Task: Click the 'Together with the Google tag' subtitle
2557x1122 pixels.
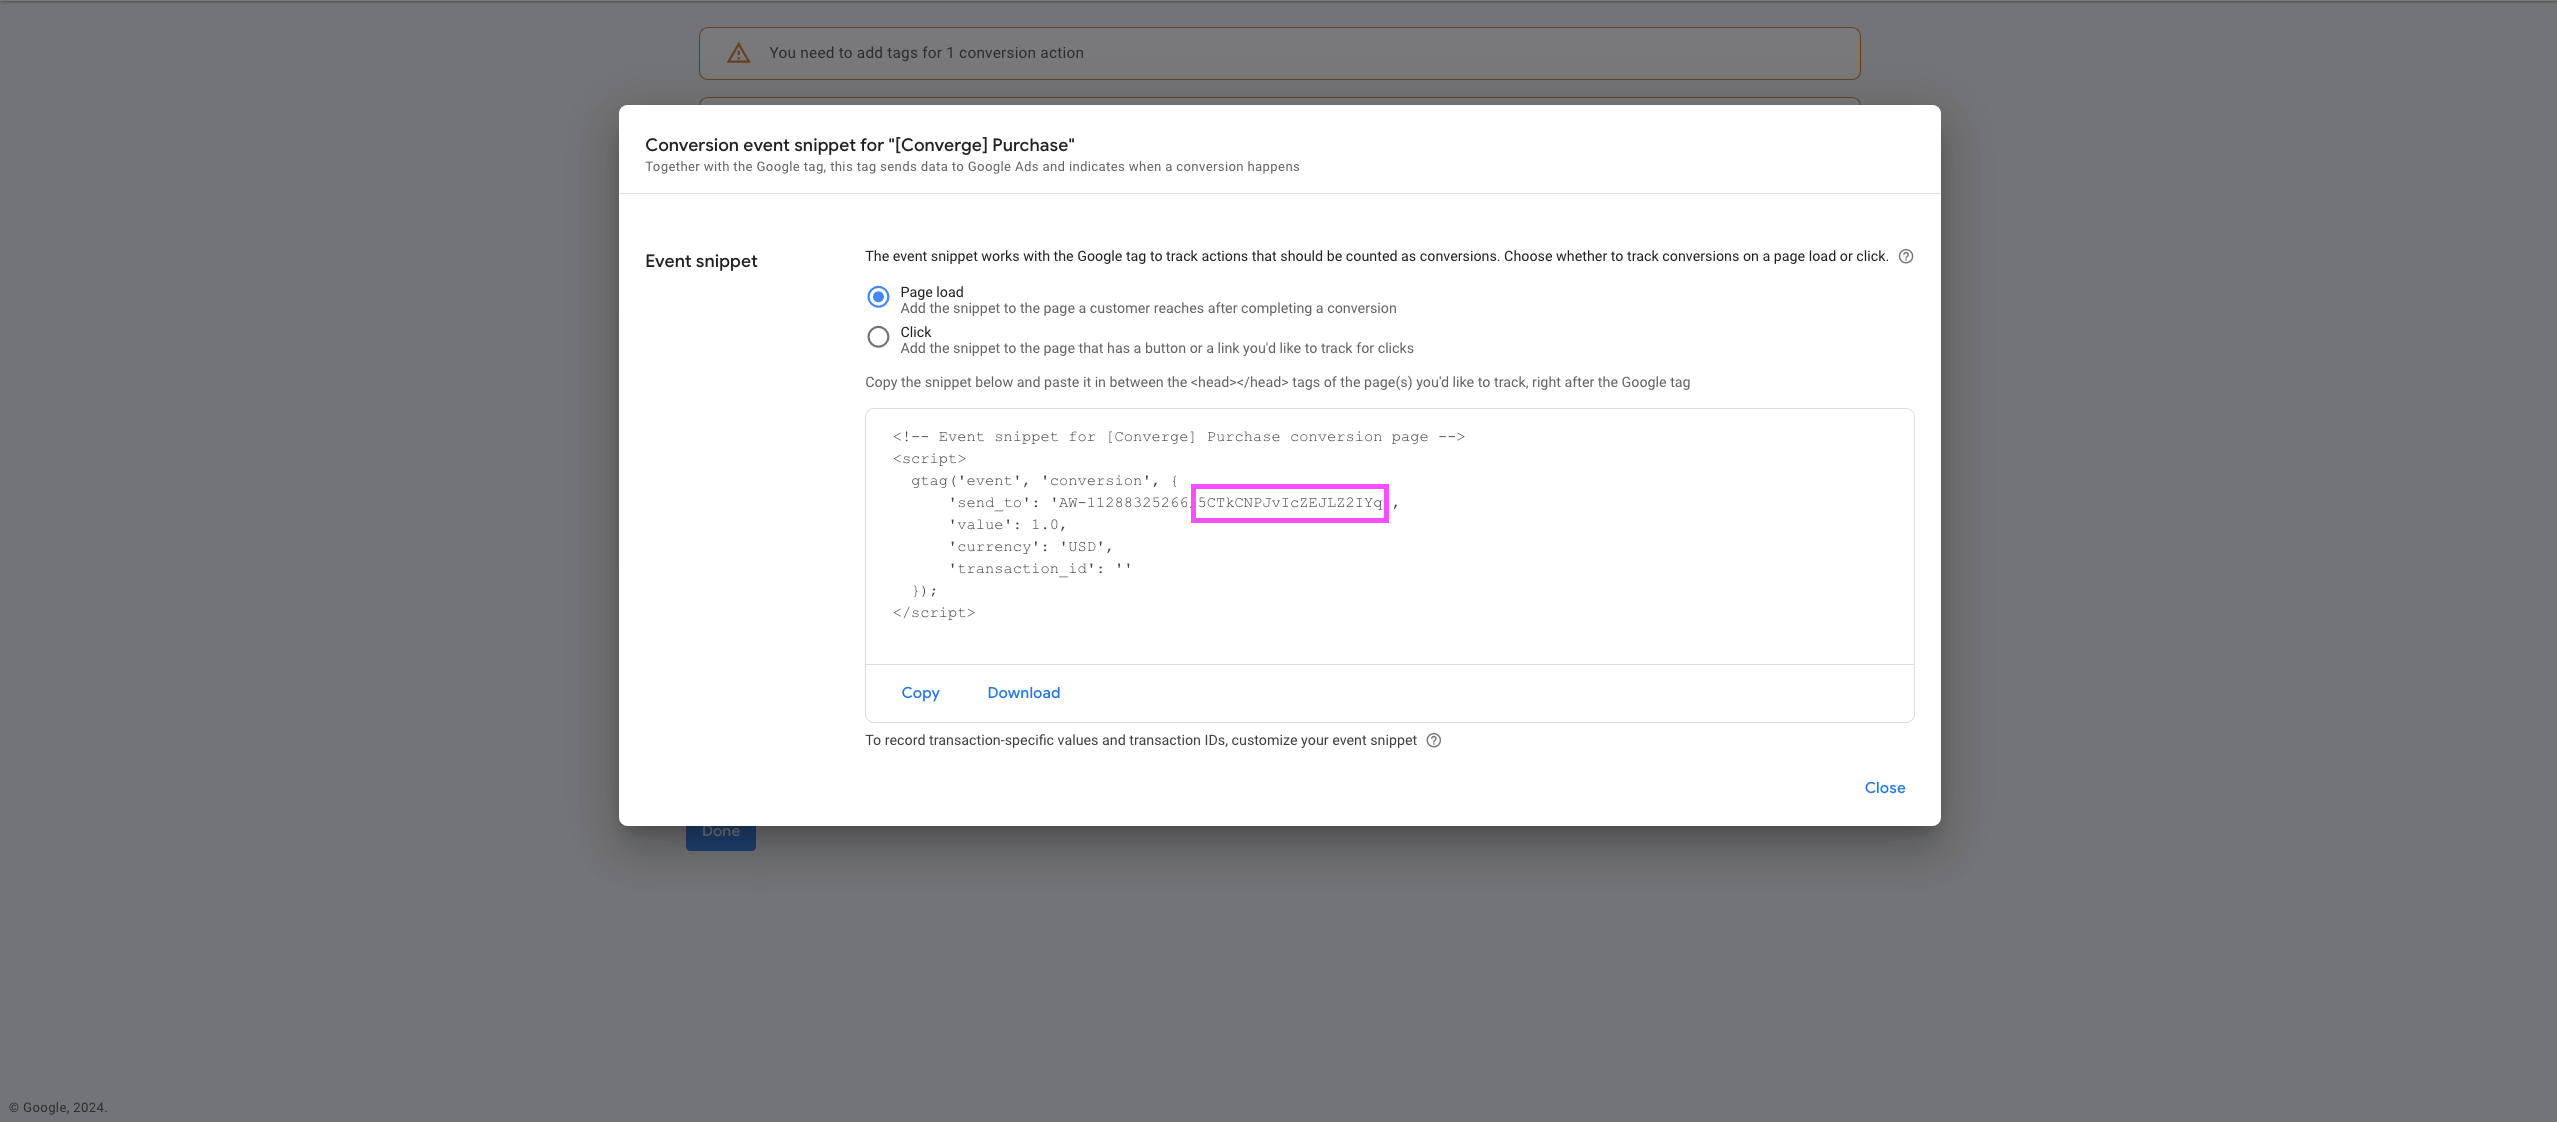Action: click(972, 167)
